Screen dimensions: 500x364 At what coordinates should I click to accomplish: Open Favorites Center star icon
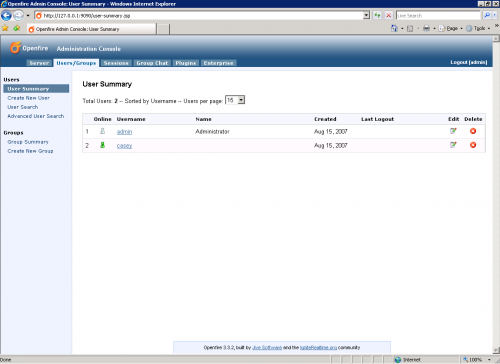[5, 28]
